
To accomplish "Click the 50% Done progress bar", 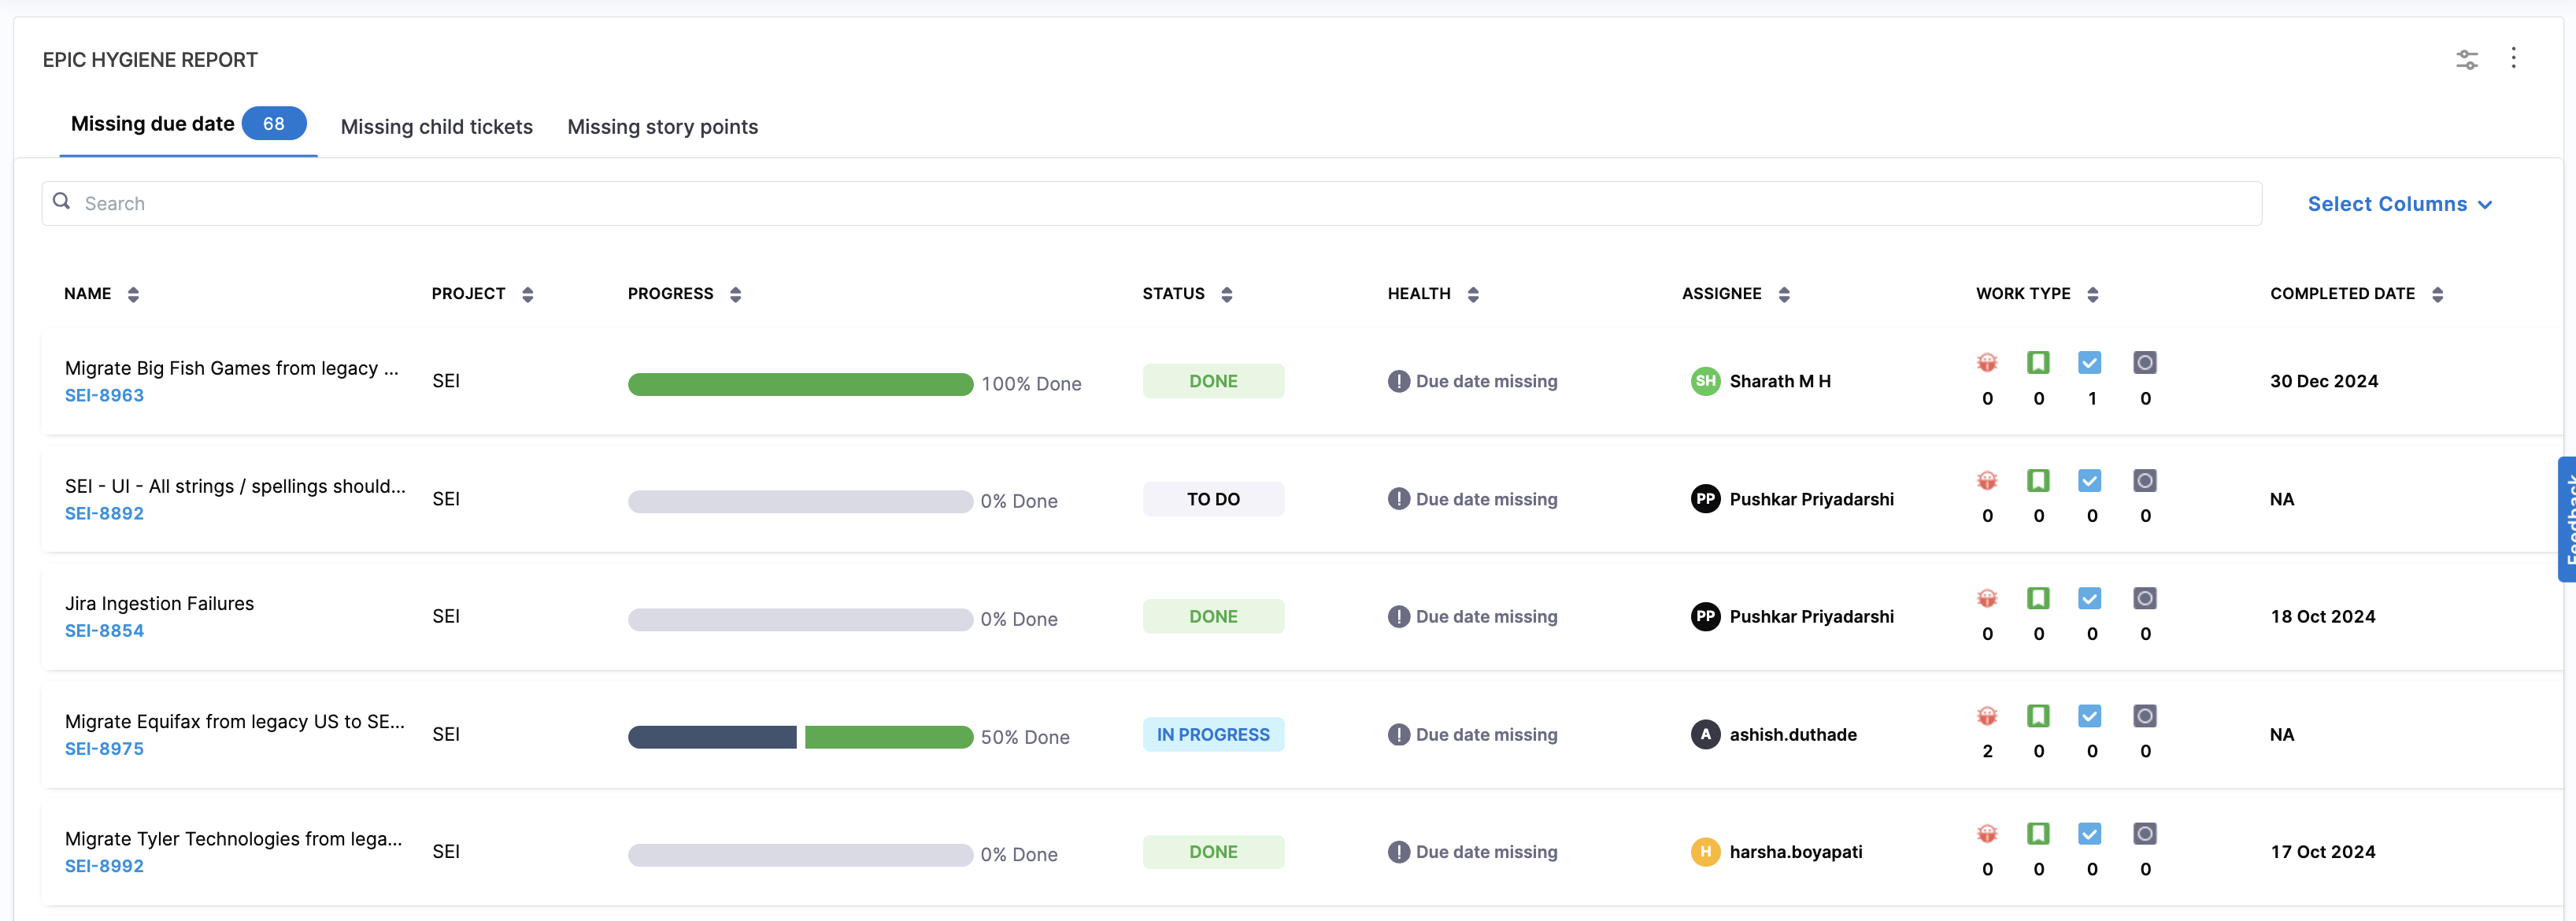I will pyautogui.click(x=800, y=737).
